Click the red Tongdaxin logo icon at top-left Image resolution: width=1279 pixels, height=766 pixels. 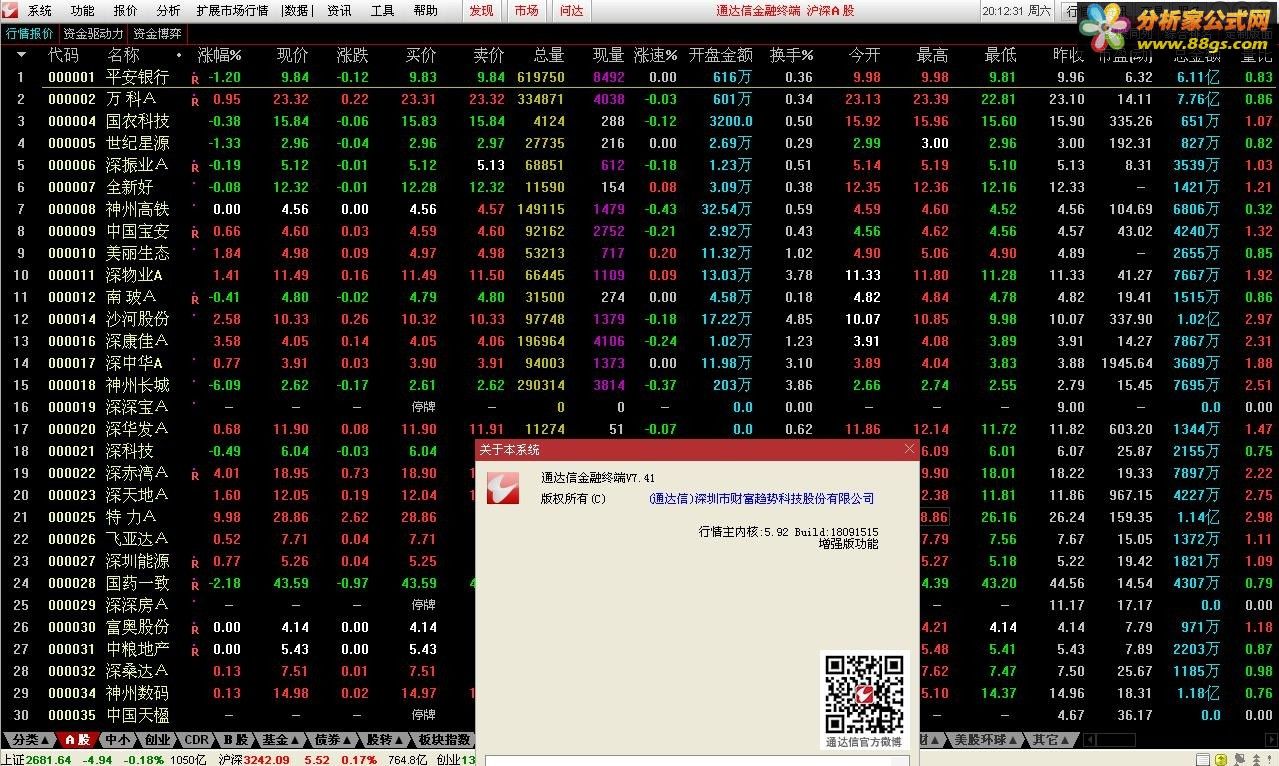tap(11, 10)
